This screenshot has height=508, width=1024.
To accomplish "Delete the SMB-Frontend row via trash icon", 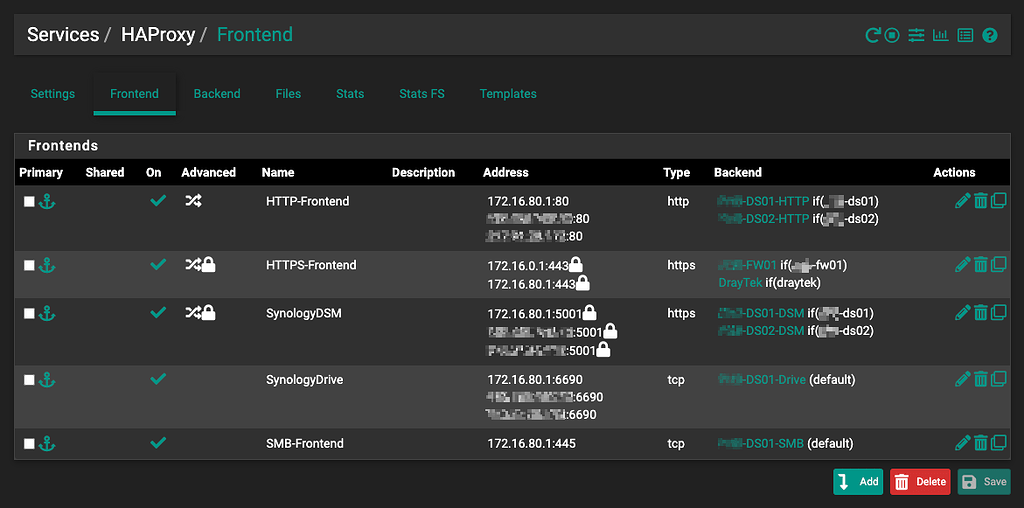I will [x=980, y=443].
